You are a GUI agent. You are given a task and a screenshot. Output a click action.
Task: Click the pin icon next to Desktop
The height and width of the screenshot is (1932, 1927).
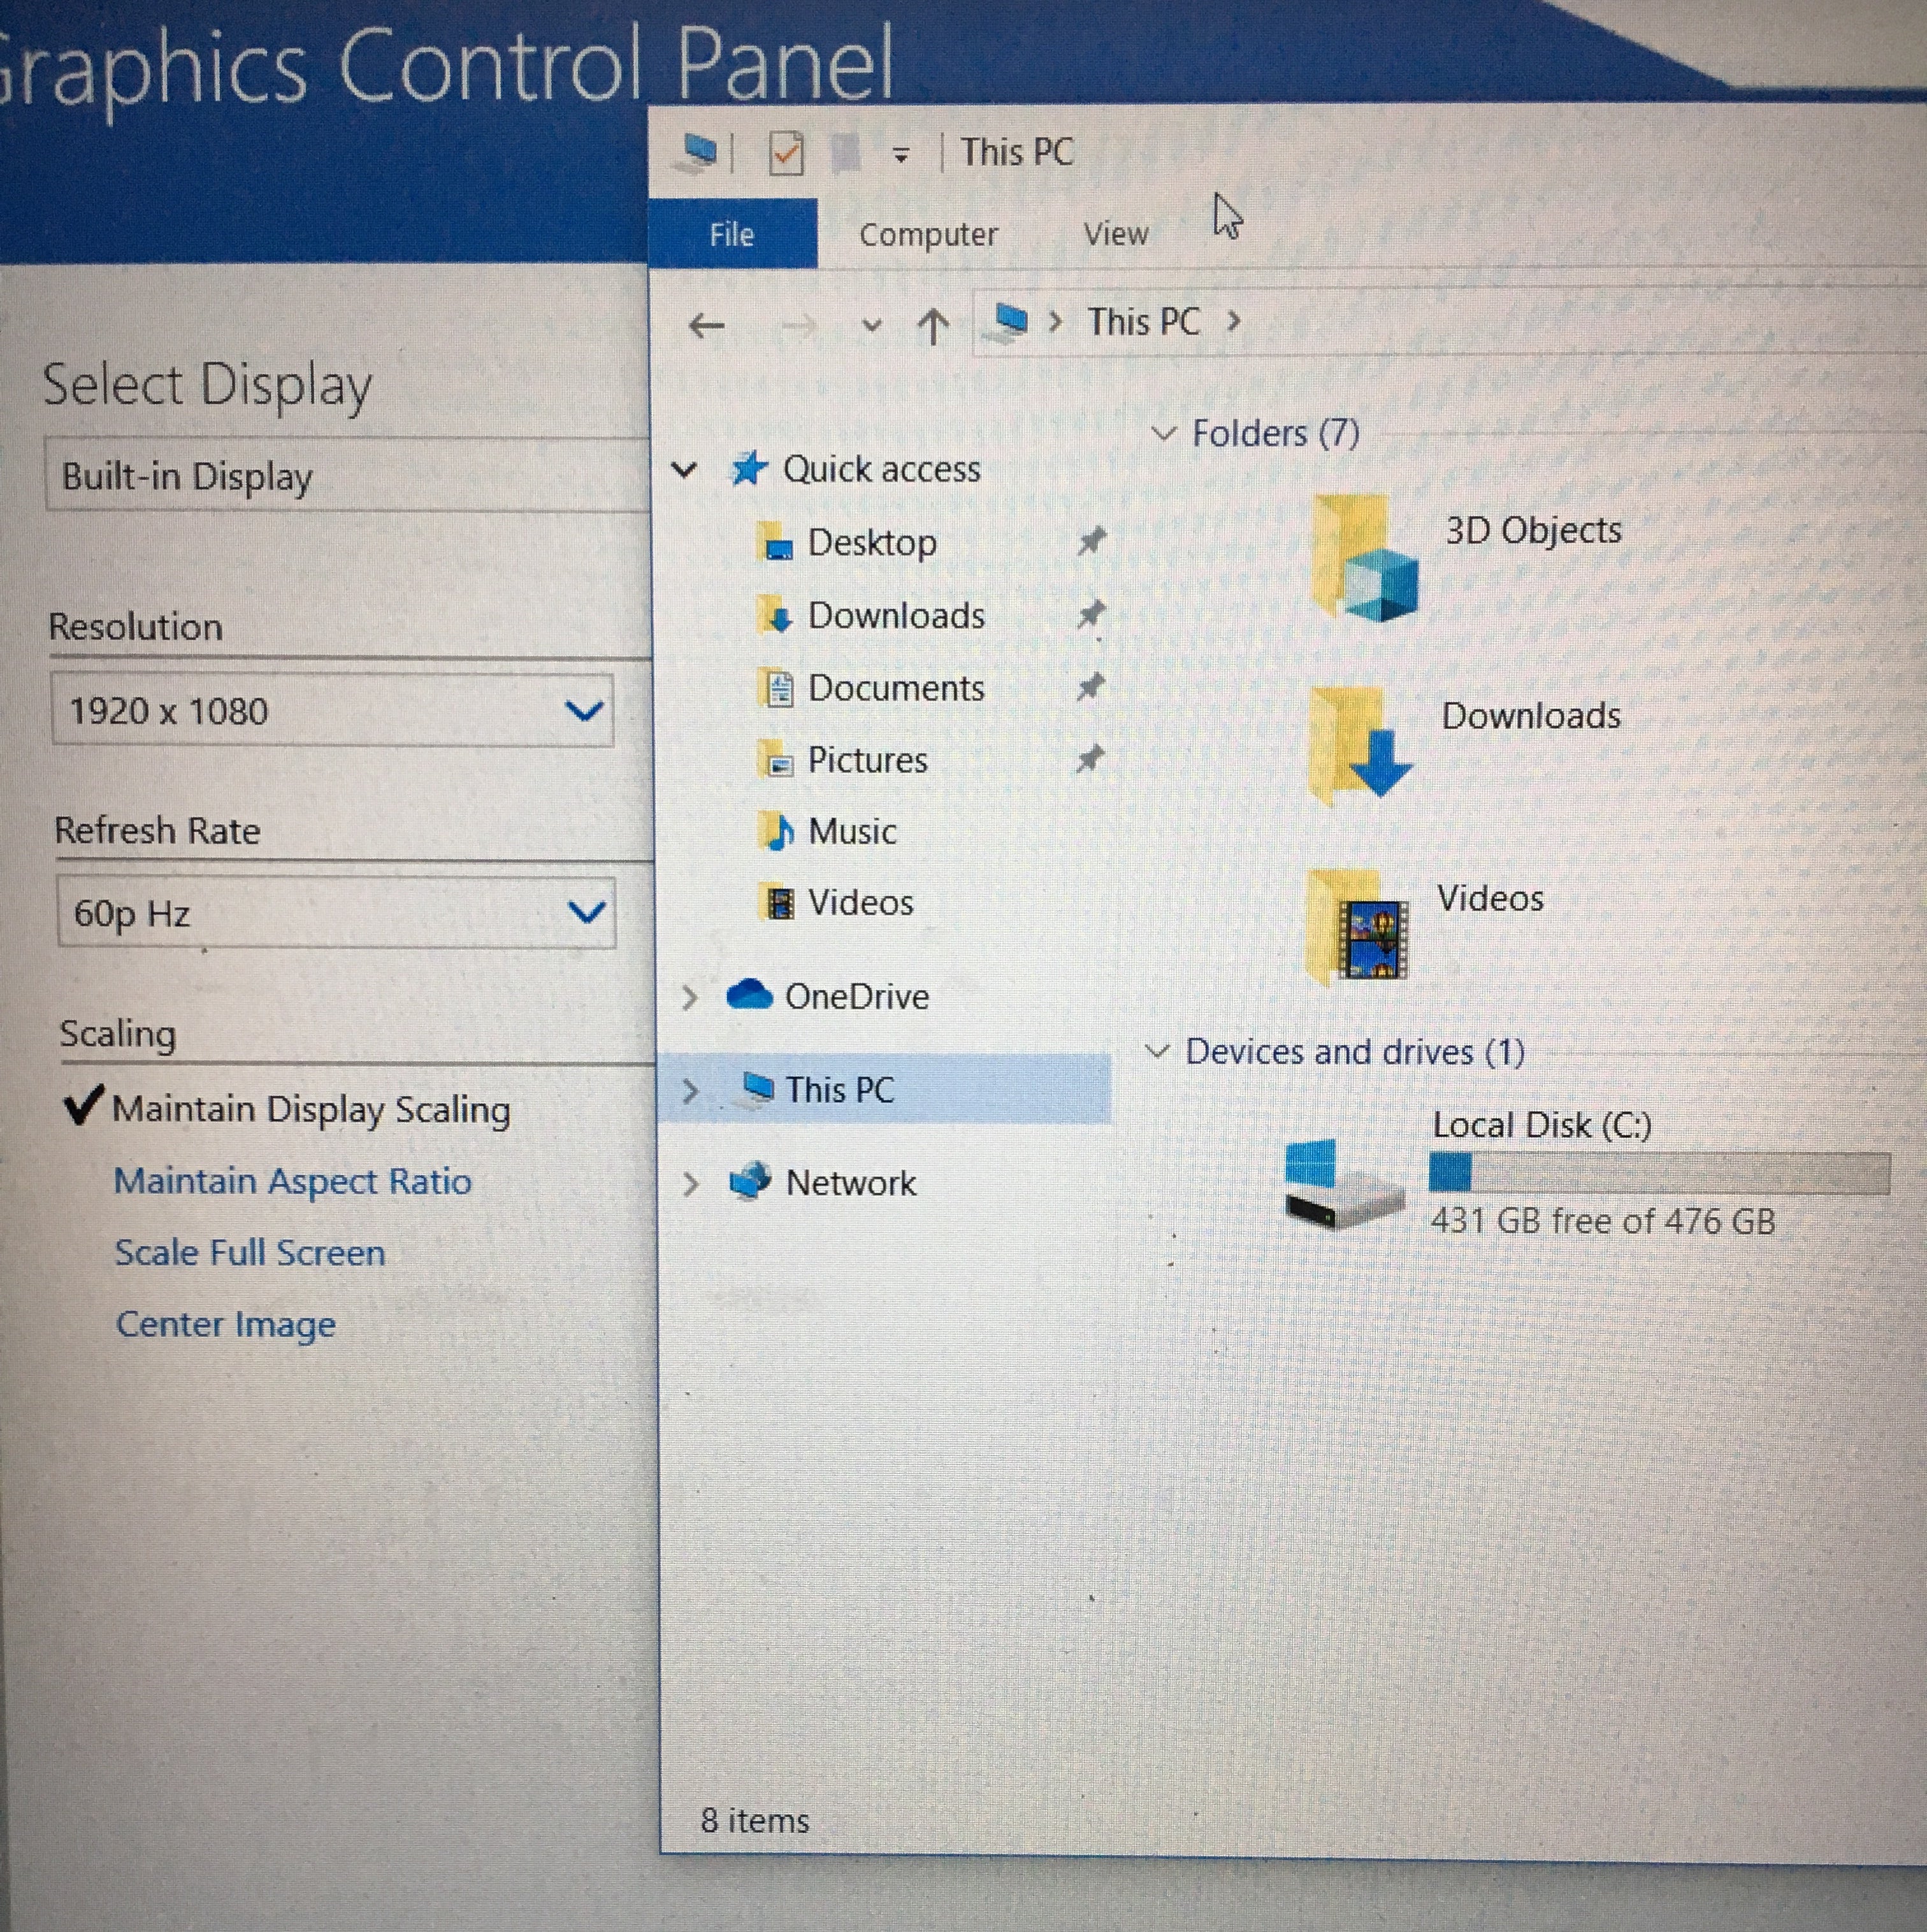pyautogui.click(x=1091, y=541)
